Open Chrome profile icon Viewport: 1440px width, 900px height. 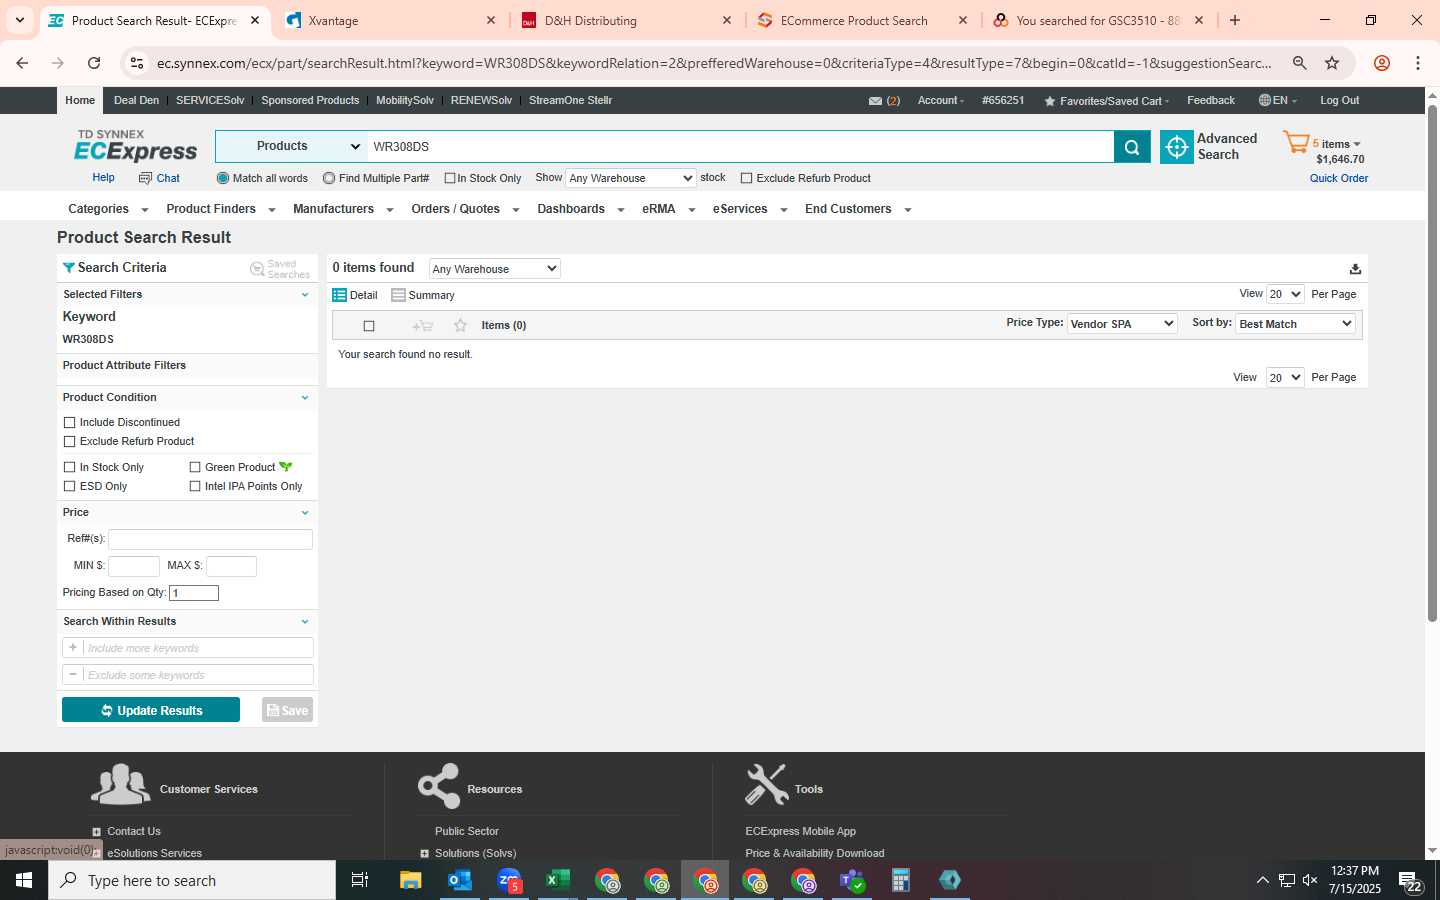(1382, 63)
